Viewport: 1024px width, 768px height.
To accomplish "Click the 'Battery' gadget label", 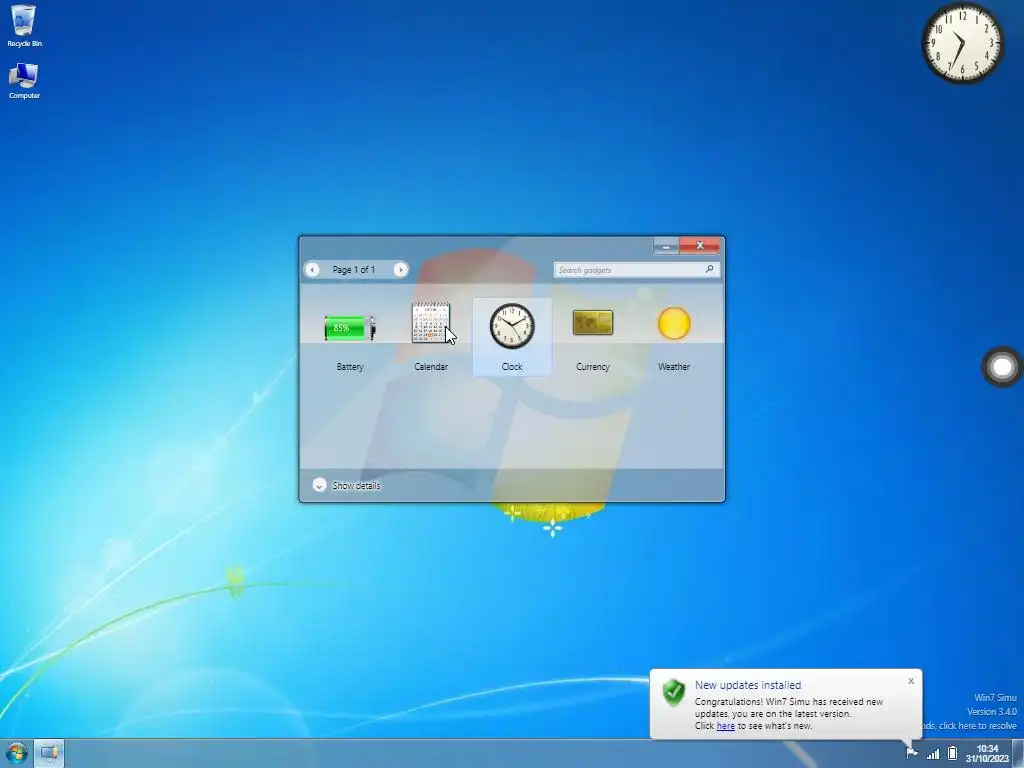I will (350, 367).
